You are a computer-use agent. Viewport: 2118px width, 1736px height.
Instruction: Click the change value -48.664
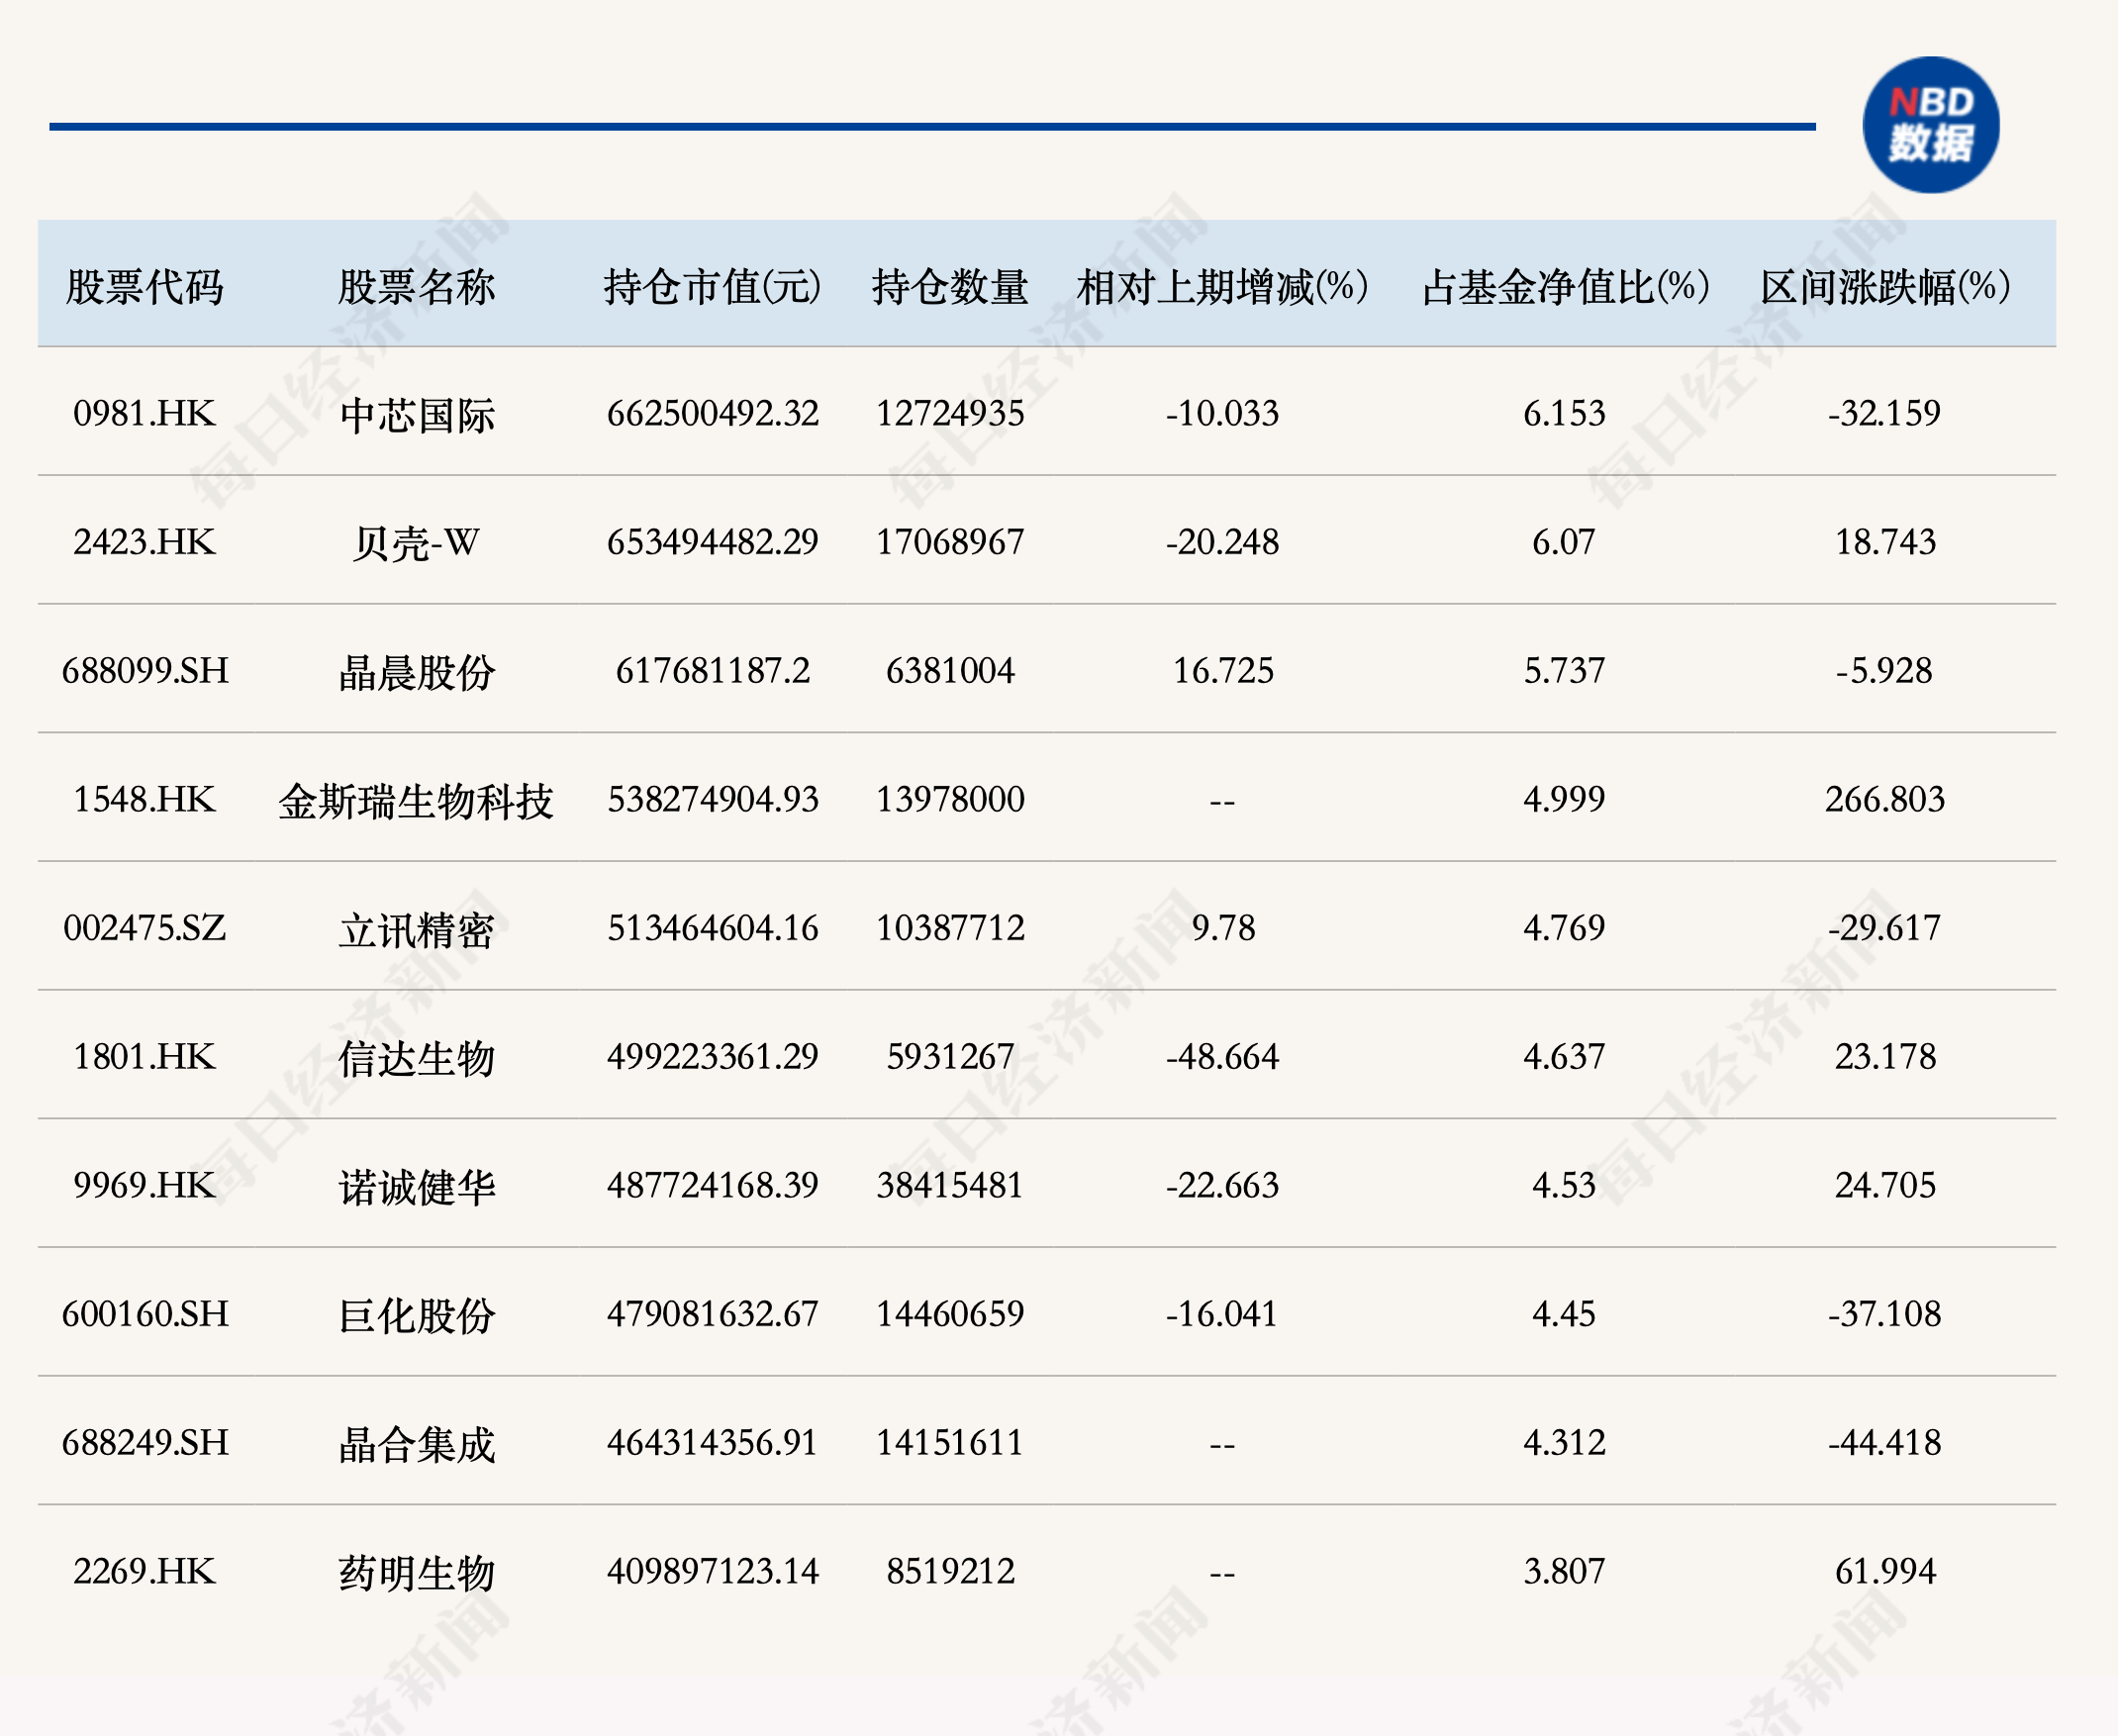pyautogui.click(x=1222, y=1056)
